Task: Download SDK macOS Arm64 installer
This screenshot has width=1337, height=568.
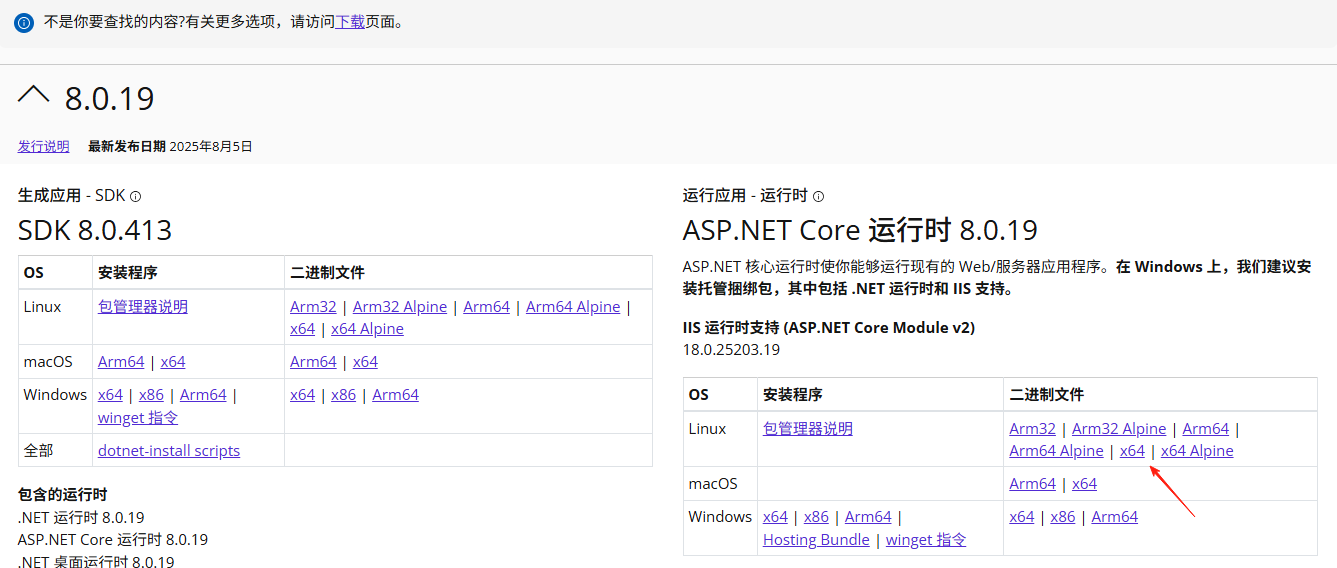Action: coord(121,362)
